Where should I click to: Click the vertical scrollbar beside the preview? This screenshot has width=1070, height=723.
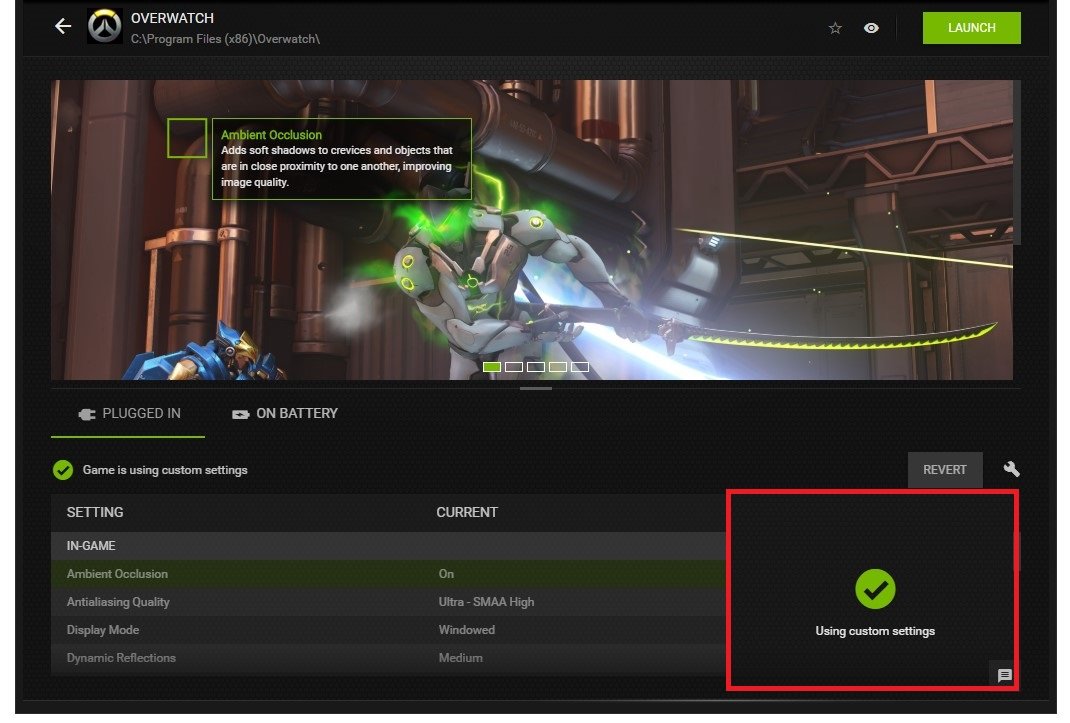click(x=1017, y=162)
